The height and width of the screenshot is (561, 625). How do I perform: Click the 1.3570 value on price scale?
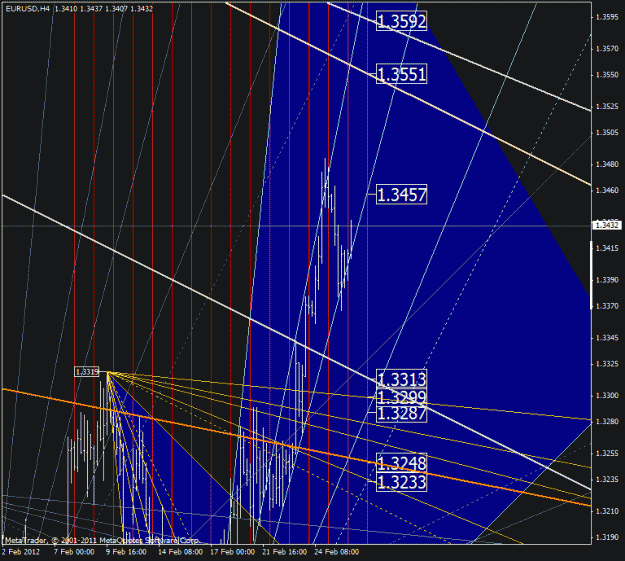coord(607,49)
